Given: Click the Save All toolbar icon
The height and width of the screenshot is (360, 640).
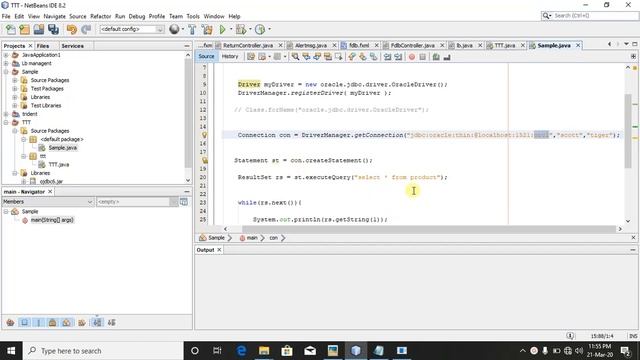Looking at the screenshot, I should click(53, 29).
